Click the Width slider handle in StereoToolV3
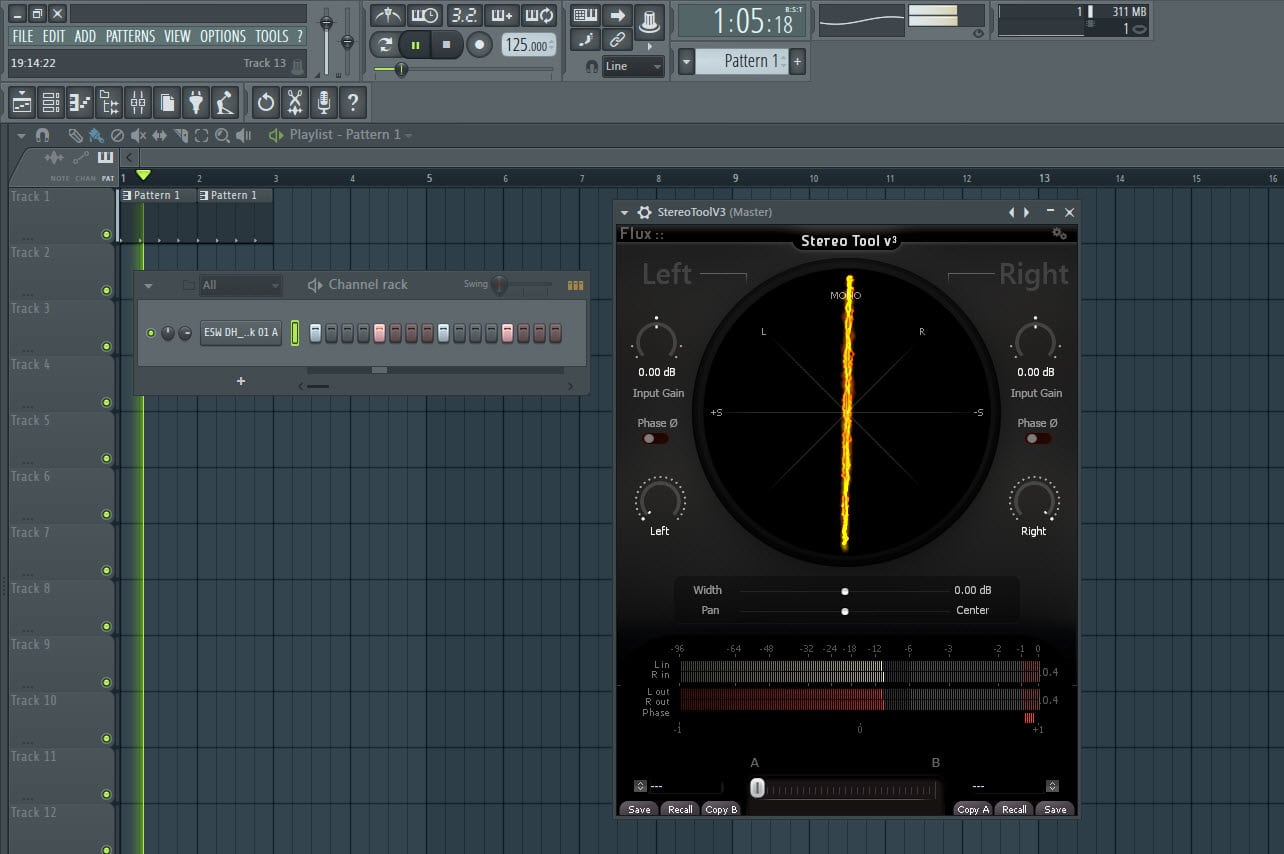This screenshot has height=854, width=1284. click(x=845, y=590)
